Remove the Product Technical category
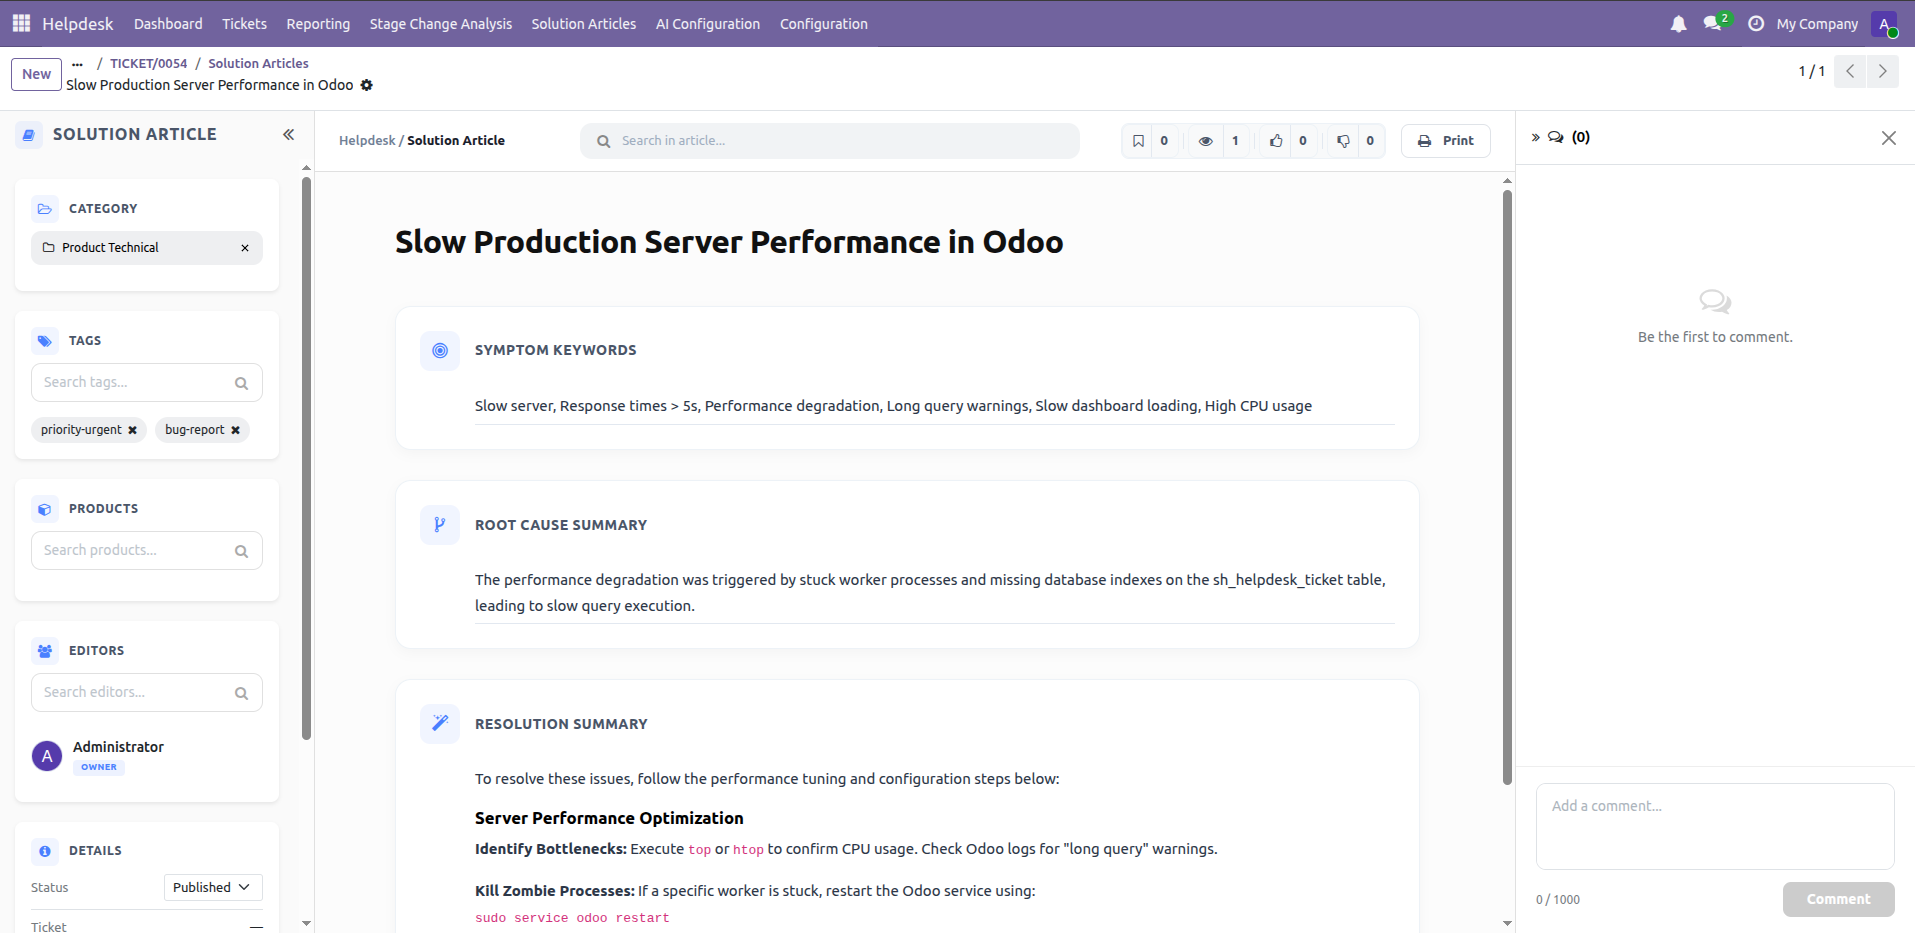Image resolution: width=1915 pixels, height=933 pixels. click(245, 248)
